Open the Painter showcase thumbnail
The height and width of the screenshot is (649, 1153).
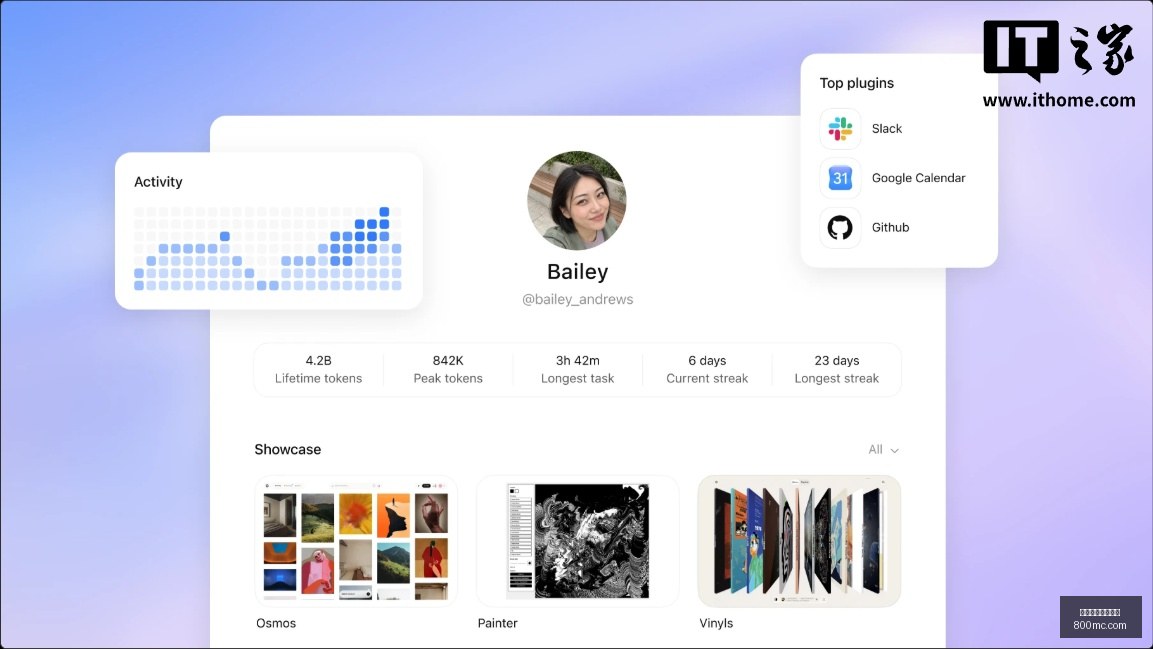click(577, 541)
